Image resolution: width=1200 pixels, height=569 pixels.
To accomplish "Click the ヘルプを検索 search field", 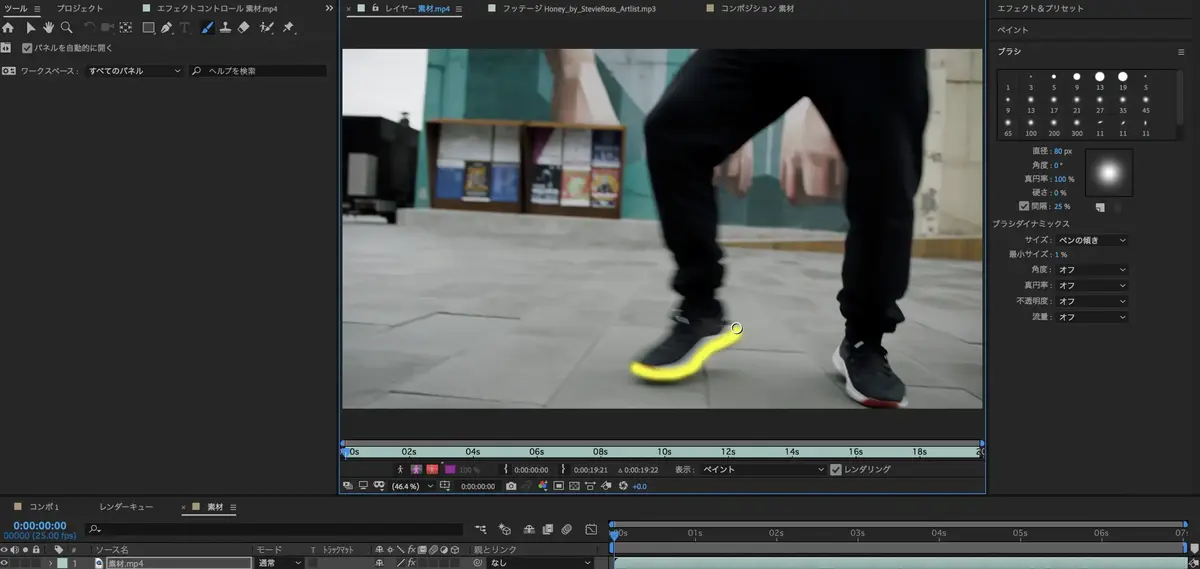I will (260, 71).
